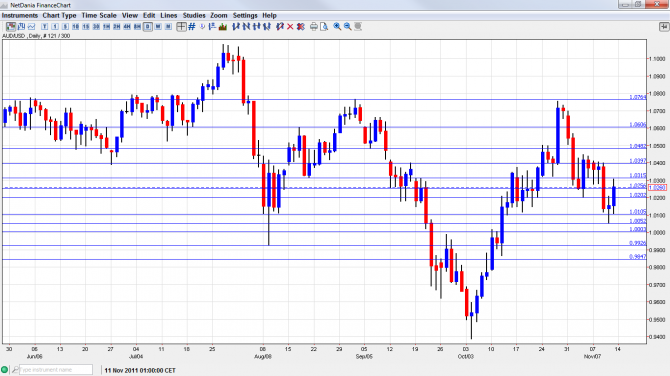Open the Chart Type menu
Viewport: 670px width, 376px height.
tap(59, 15)
